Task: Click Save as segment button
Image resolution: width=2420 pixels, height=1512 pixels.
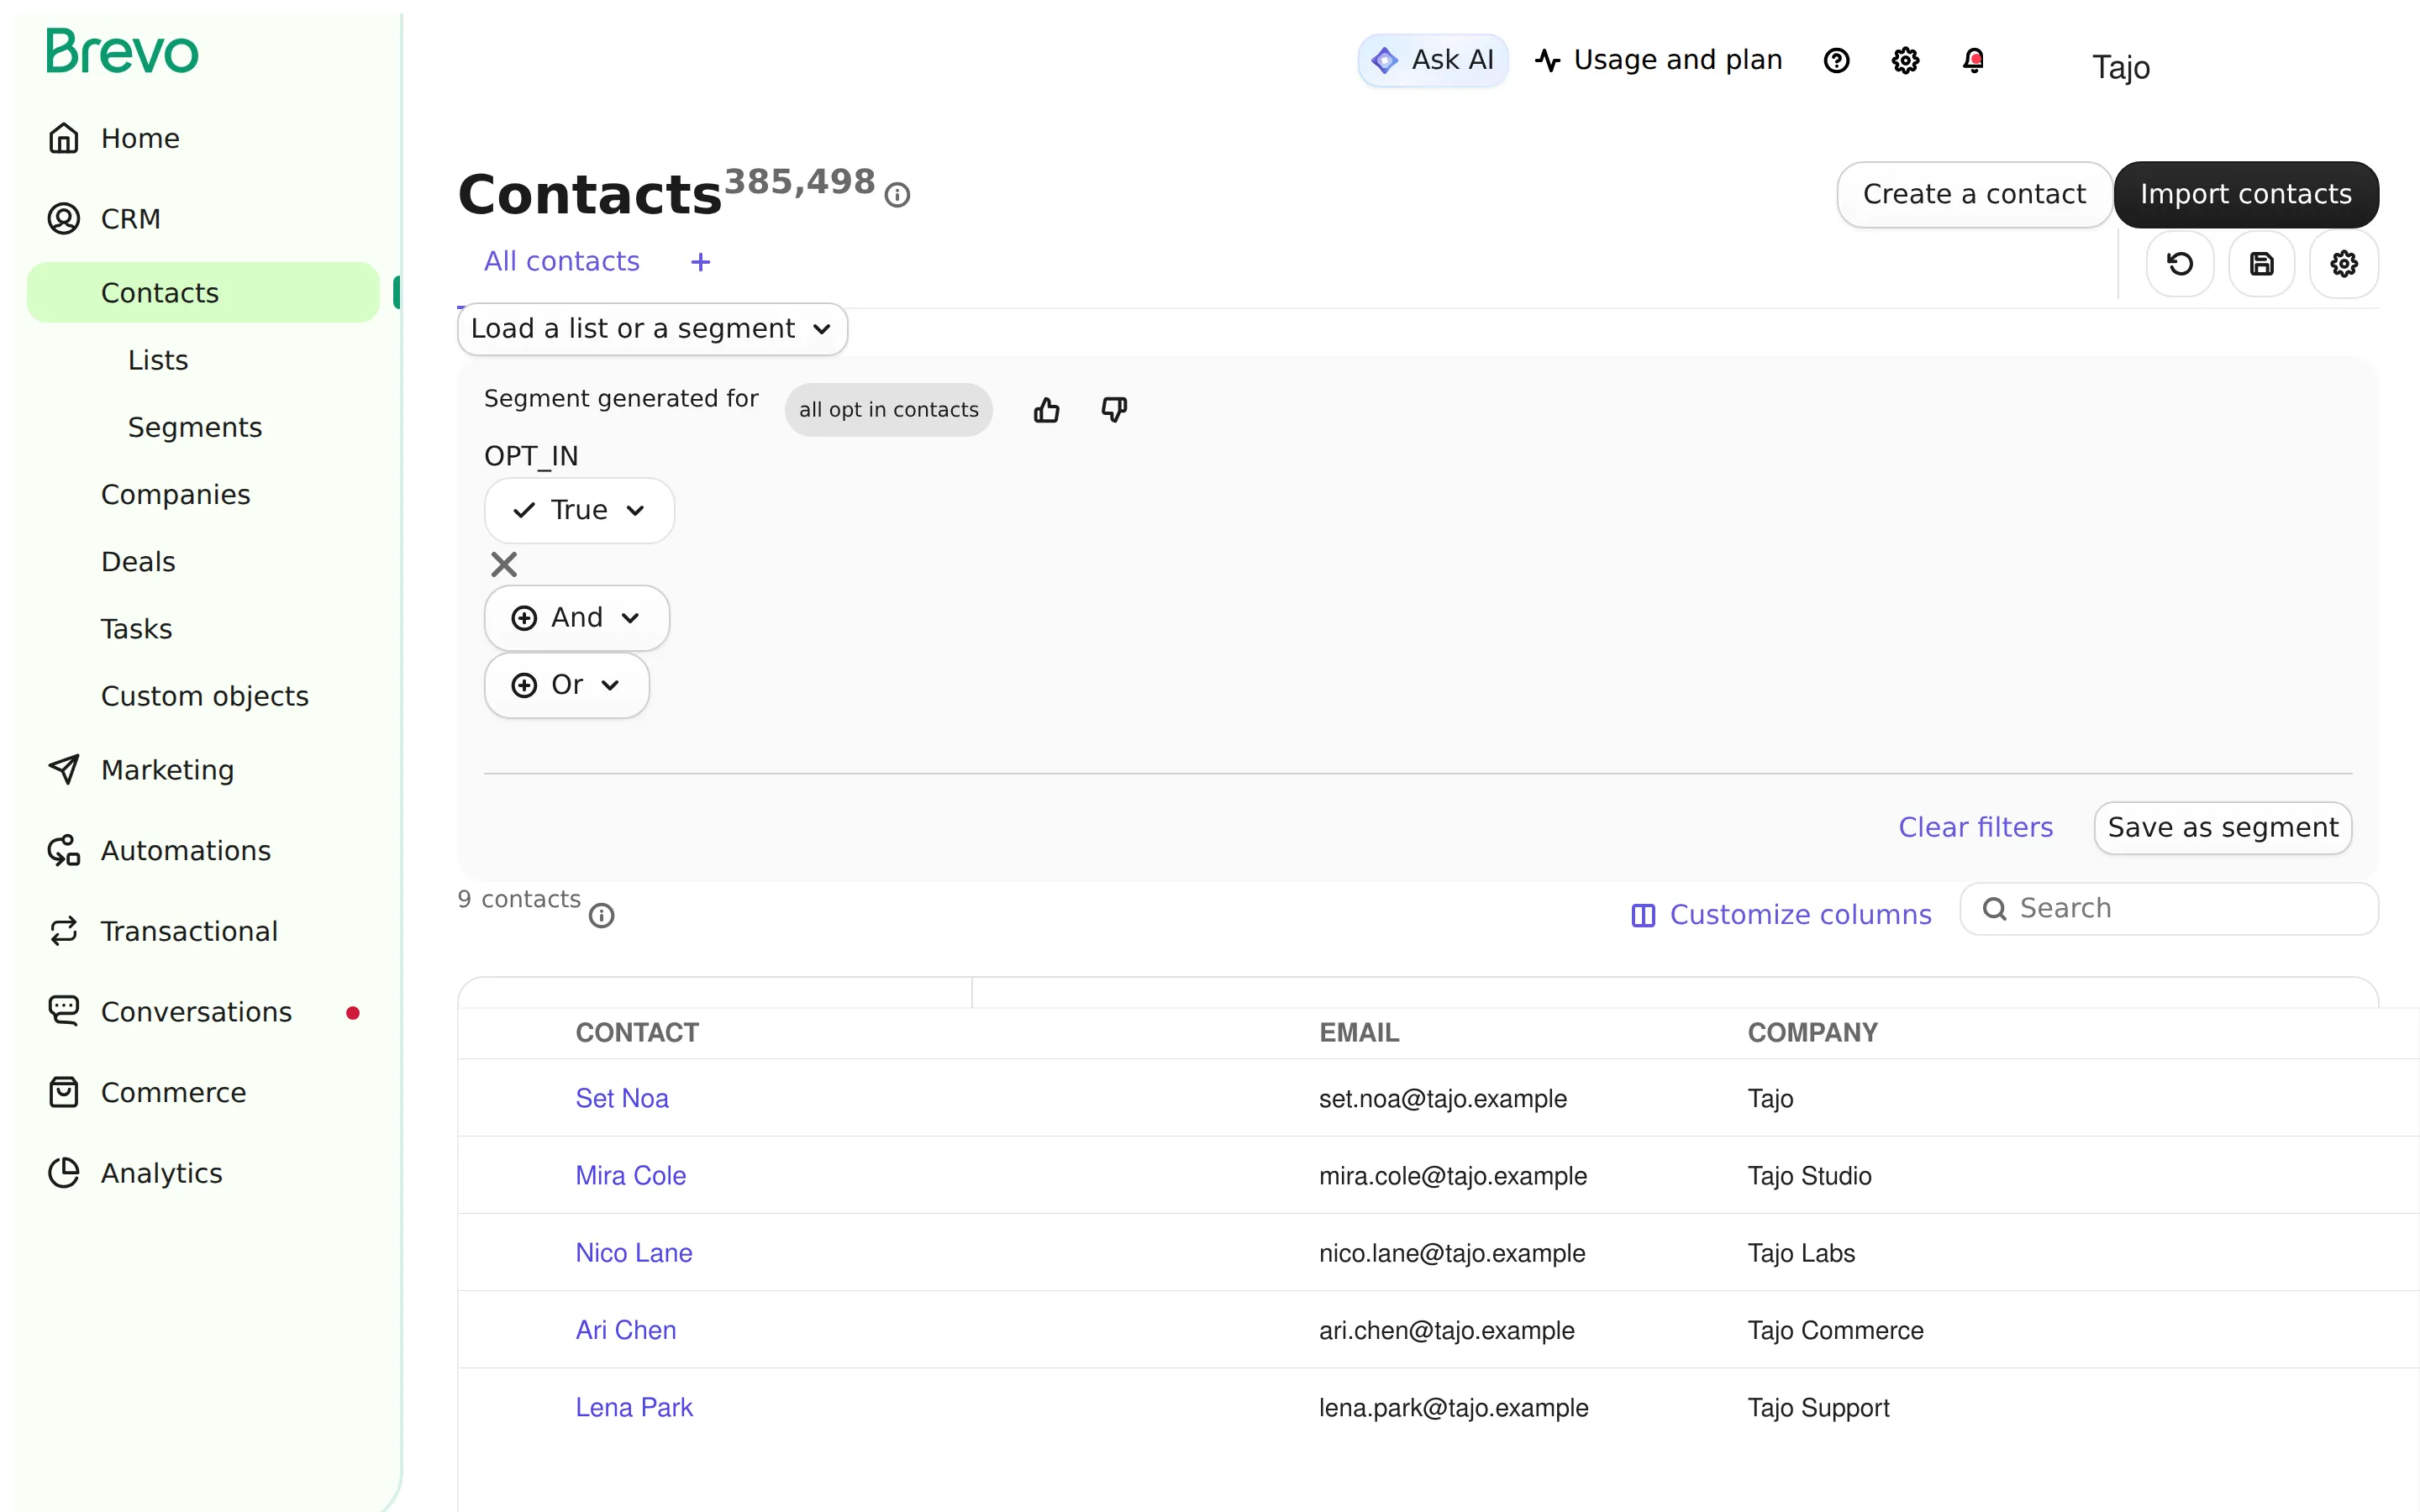Action: tap(2222, 828)
